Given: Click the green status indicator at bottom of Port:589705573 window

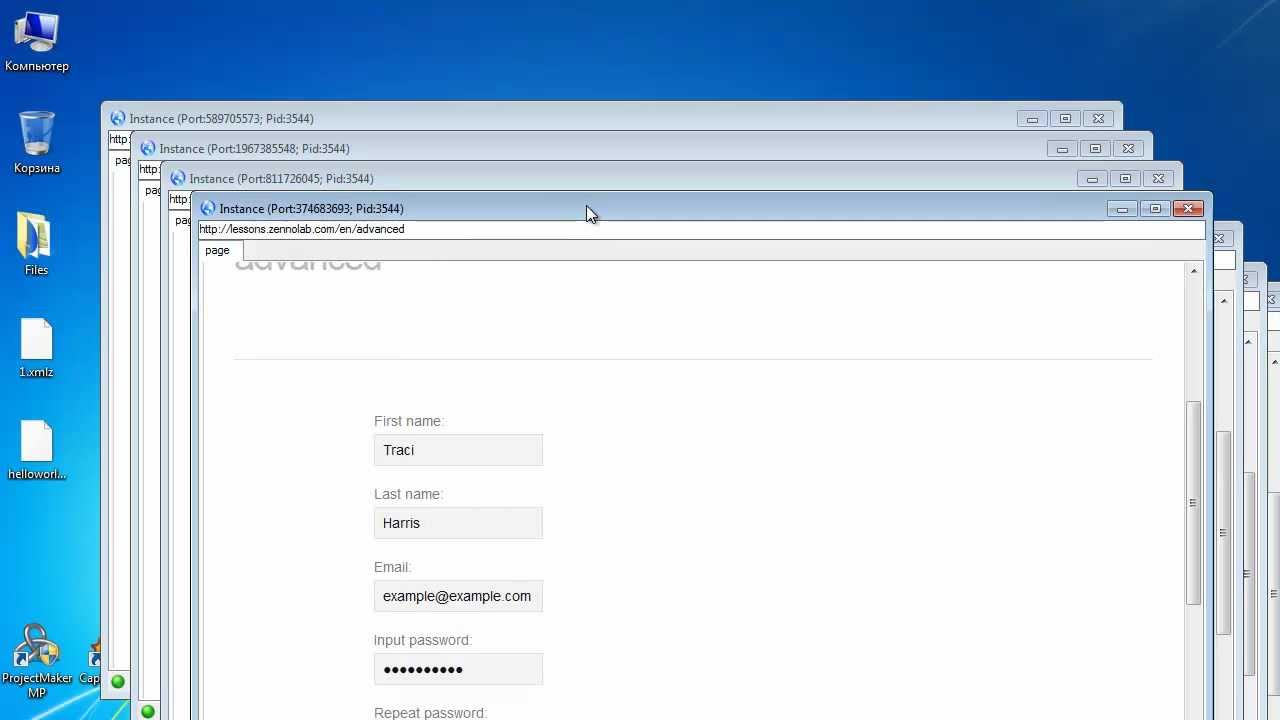Looking at the screenshot, I should tap(118, 682).
